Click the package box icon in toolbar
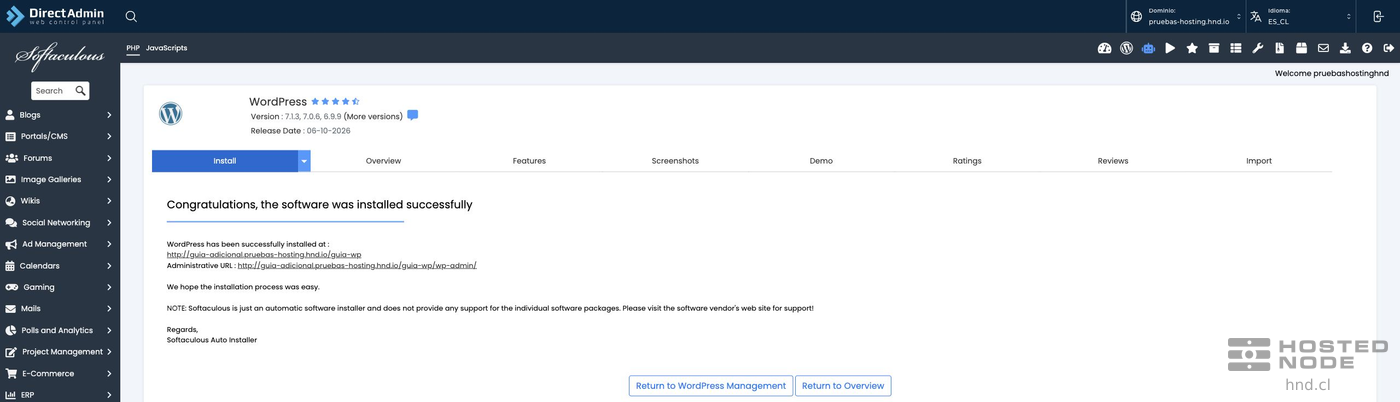This screenshot has width=1400, height=402. [1302, 48]
